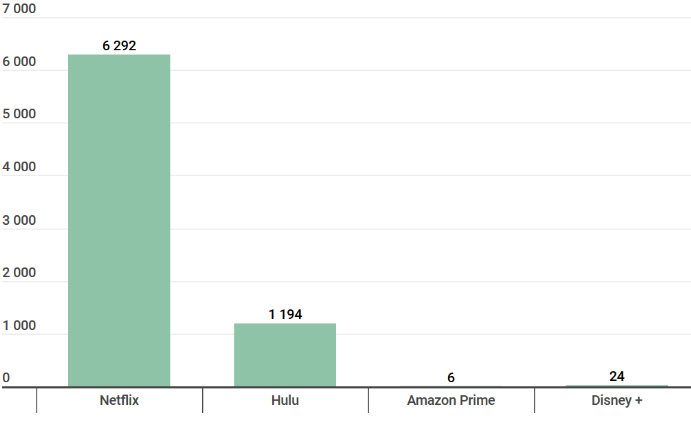The image size is (691, 421).
Task: Click the Netflix x-axis label
Action: pyautogui.click(x=119, y=401)
